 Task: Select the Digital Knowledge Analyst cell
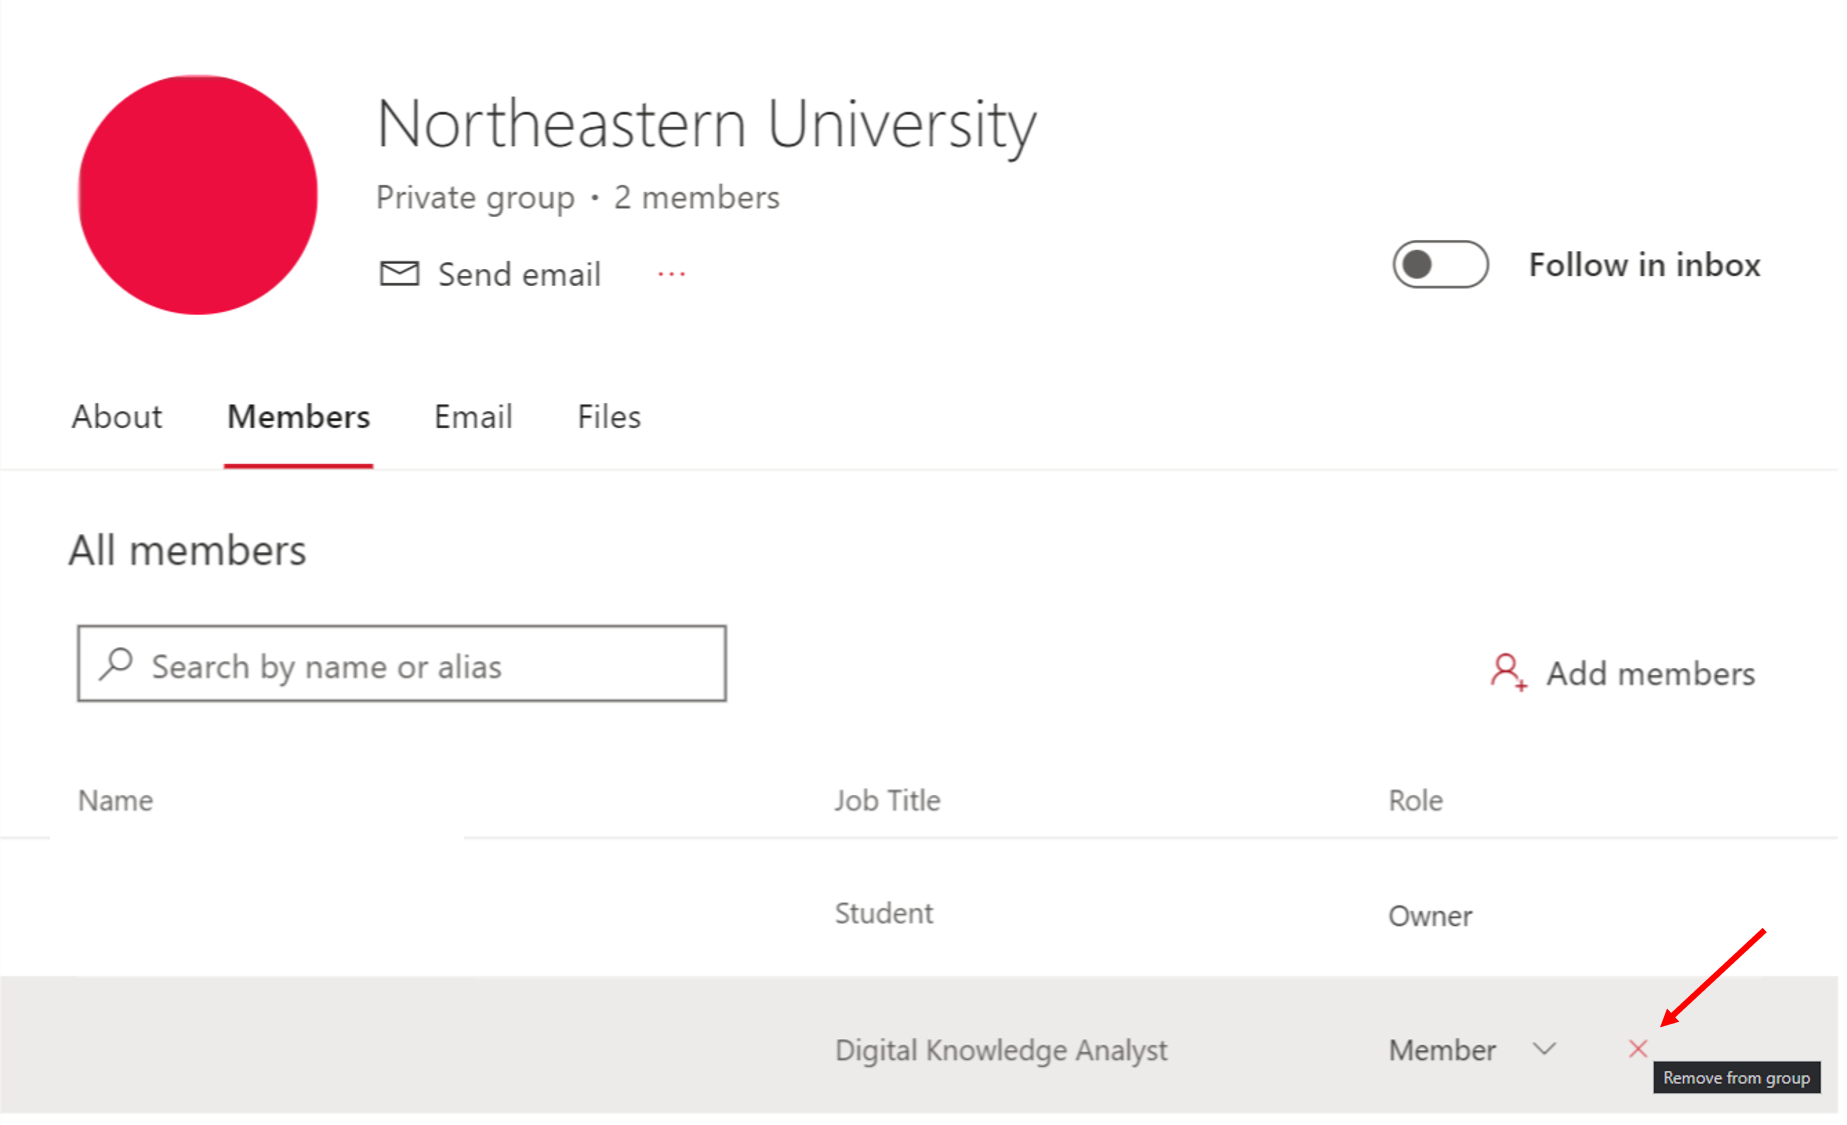coord(1001,1051)
